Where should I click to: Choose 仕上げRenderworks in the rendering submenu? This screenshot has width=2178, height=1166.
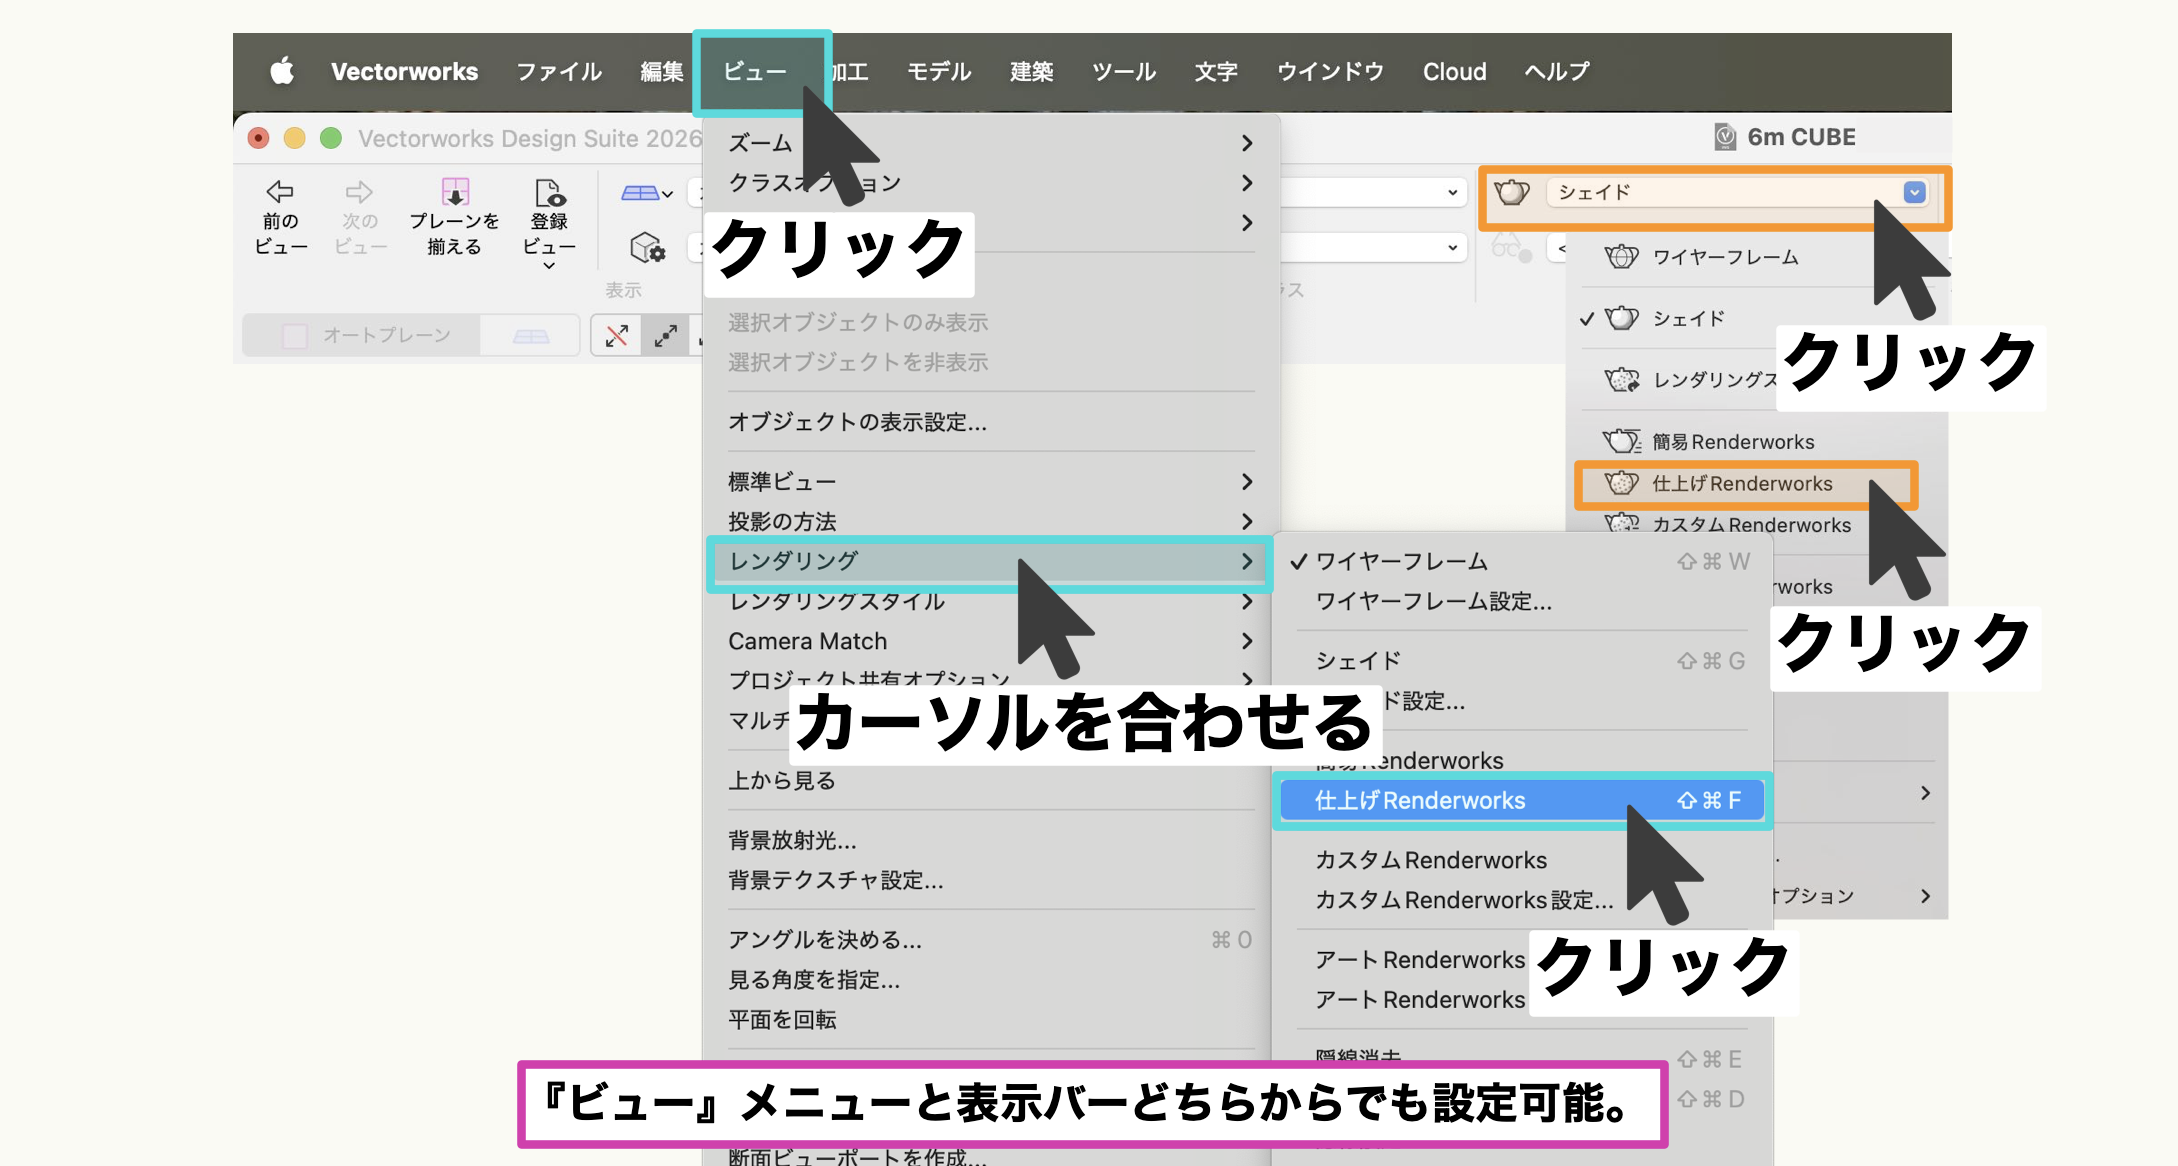pyautogui.click(x=1420, y=801)
